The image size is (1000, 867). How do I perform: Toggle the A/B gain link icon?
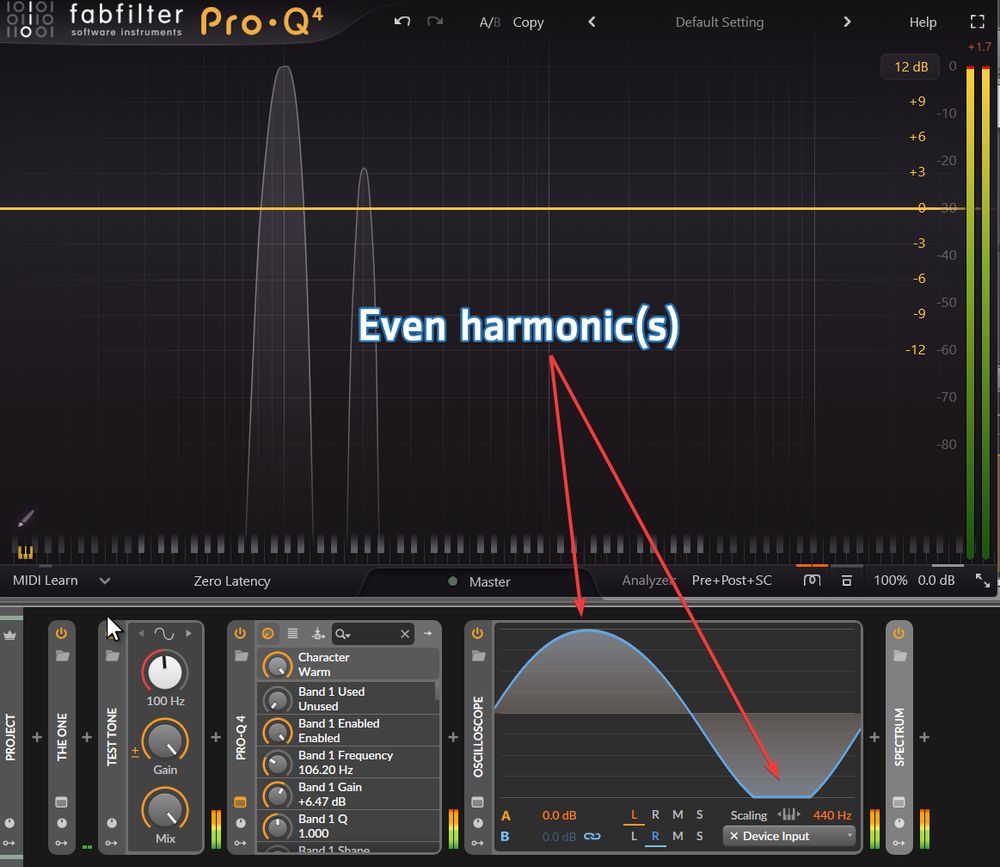[592, 836]
